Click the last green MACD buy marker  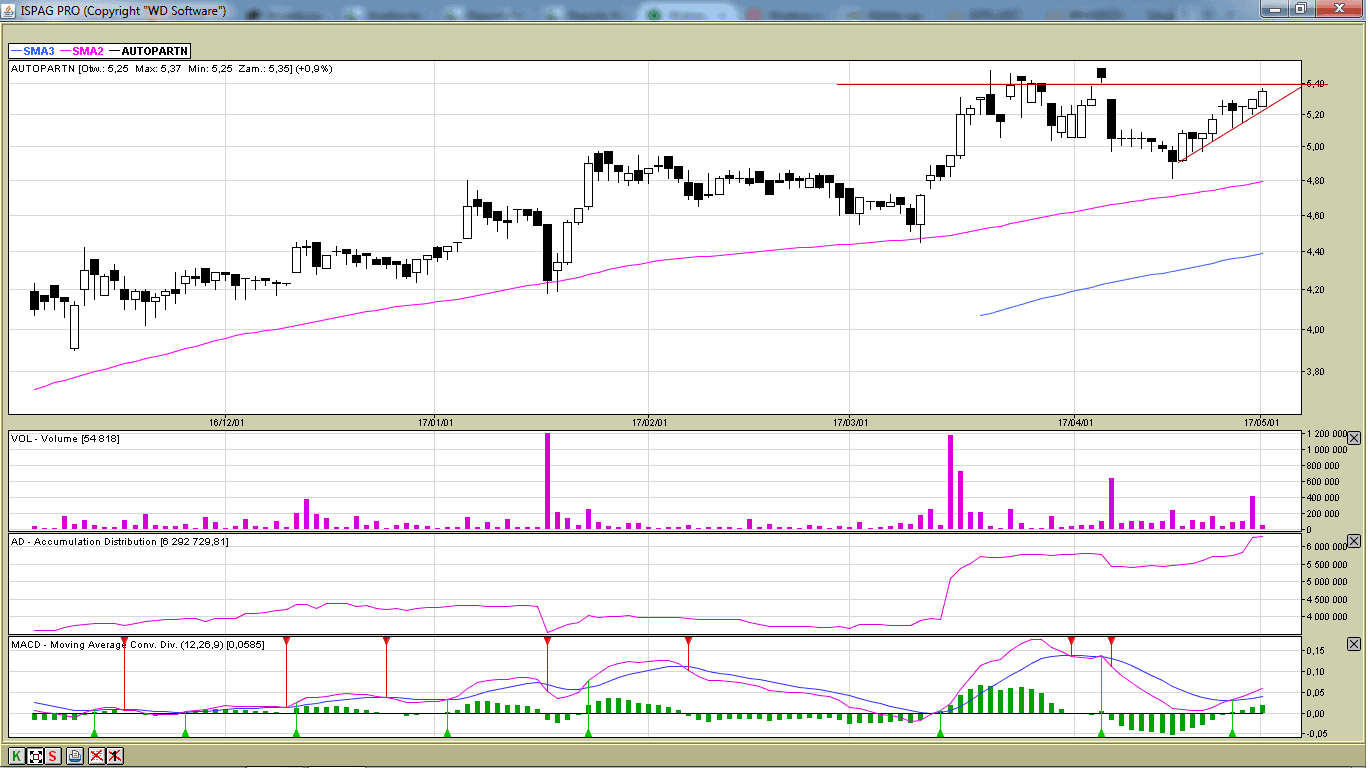(1232, 733)
